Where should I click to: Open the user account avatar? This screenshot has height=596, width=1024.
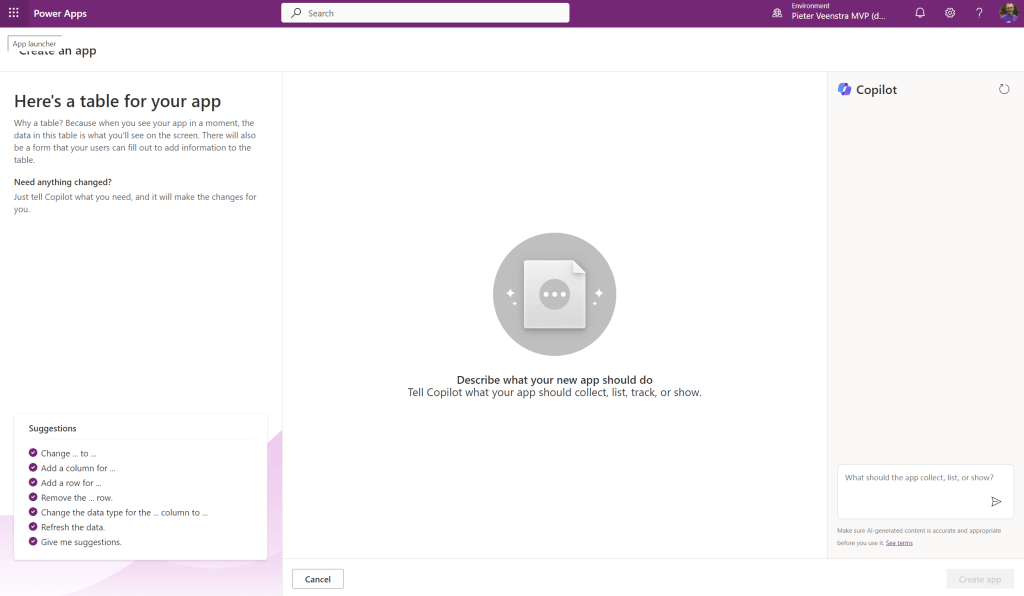pos(1009,13)
